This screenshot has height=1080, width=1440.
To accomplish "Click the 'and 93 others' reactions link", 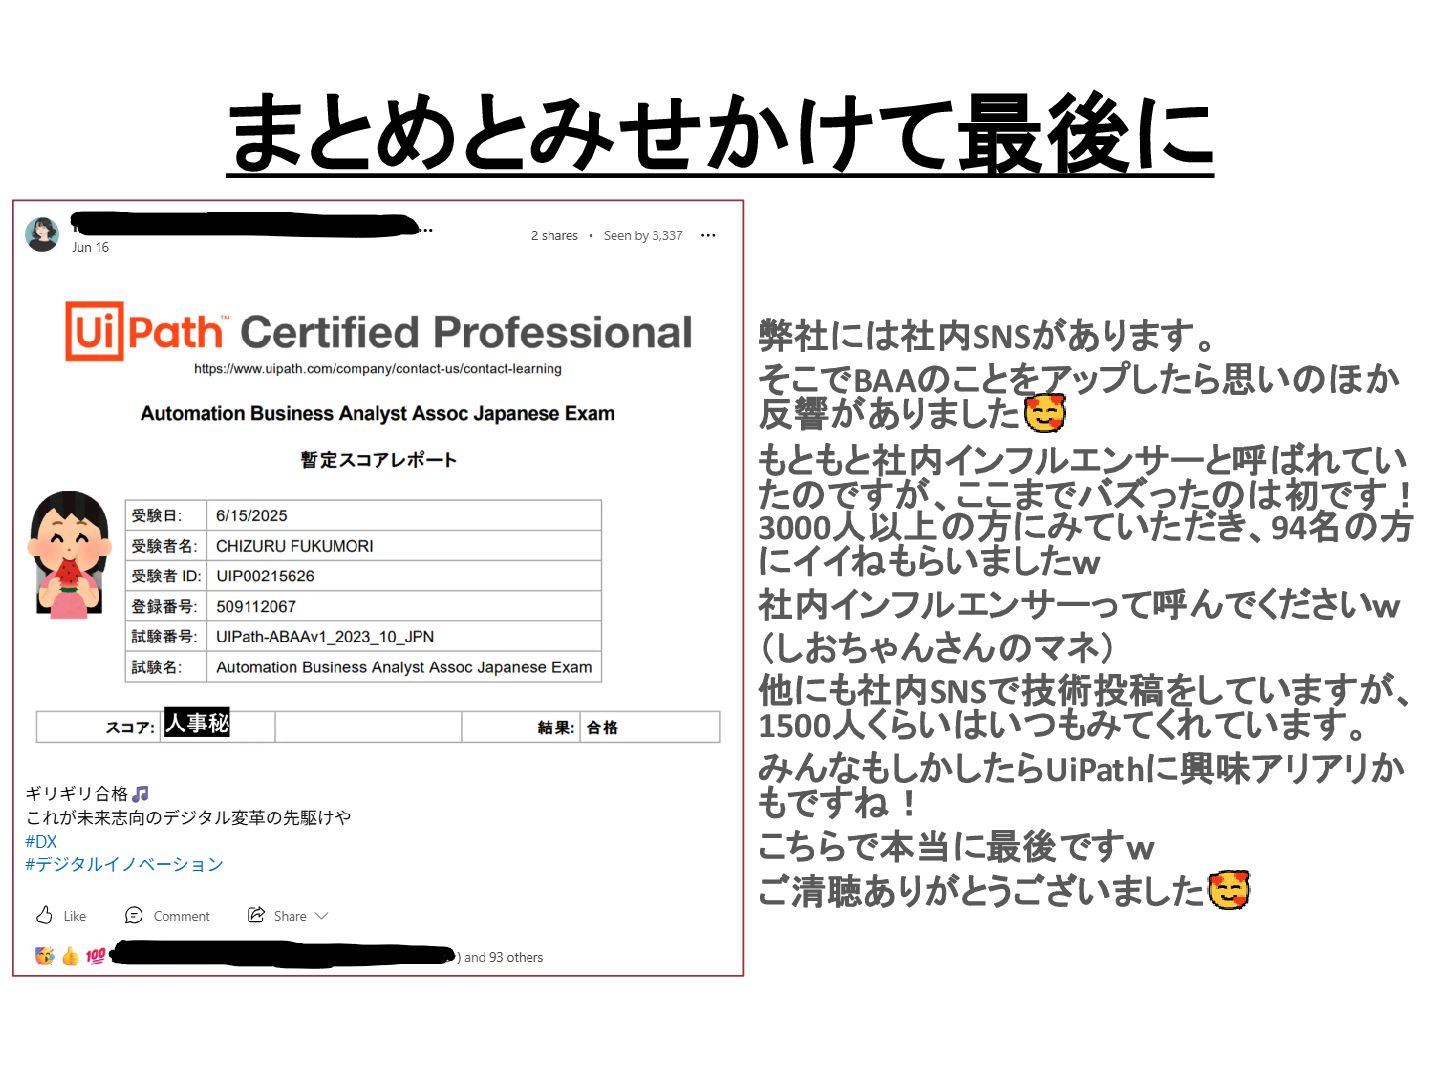I will (504, 957).
